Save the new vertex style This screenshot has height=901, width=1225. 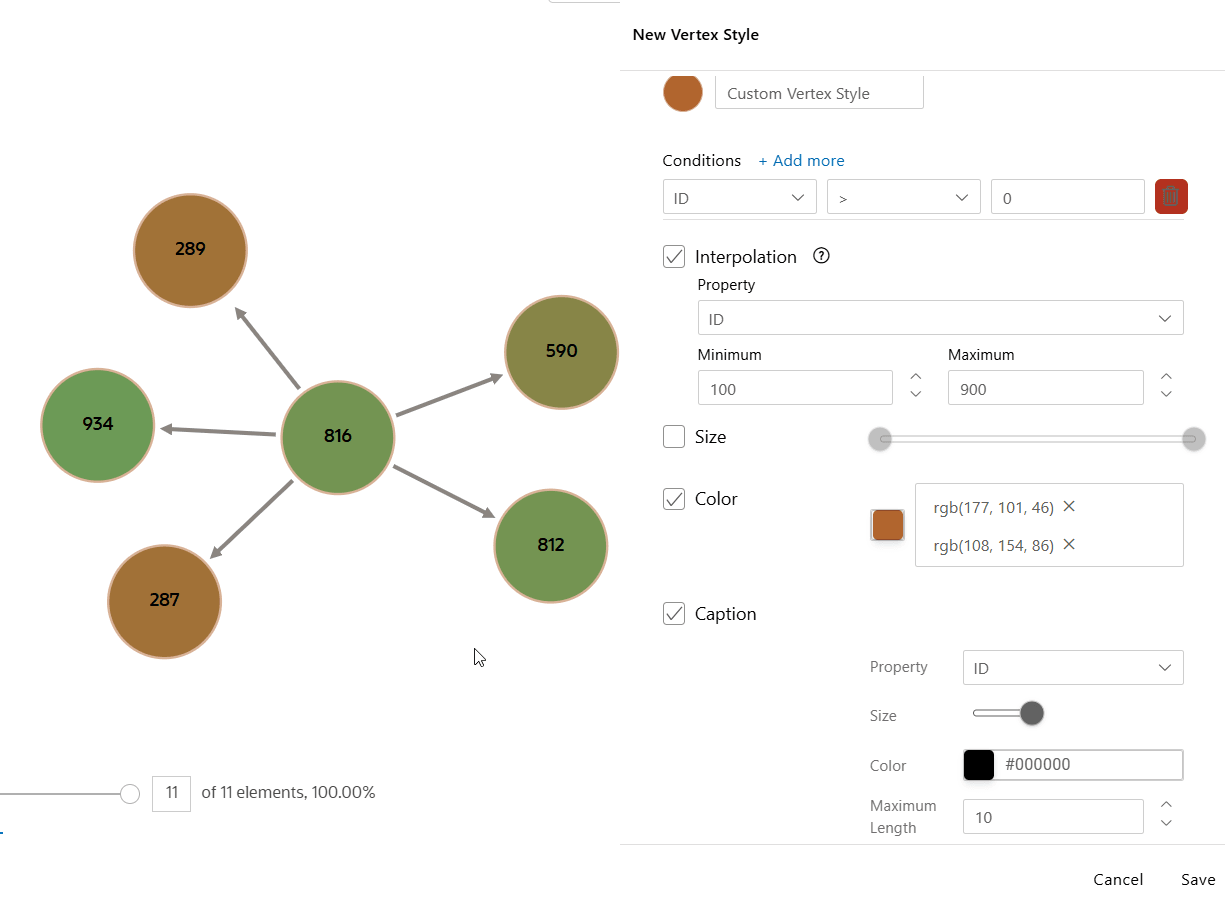tap(1198, 880)
